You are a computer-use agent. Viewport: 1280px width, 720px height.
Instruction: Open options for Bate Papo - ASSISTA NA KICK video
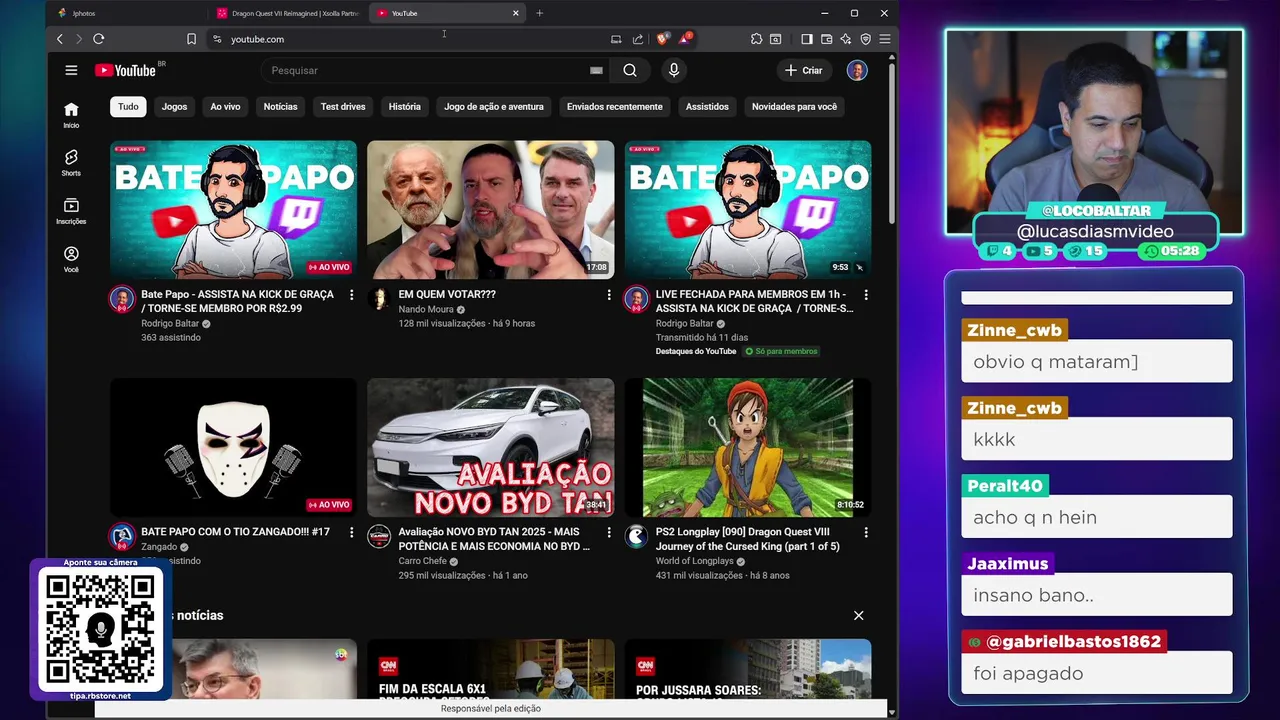pos(351,295)
